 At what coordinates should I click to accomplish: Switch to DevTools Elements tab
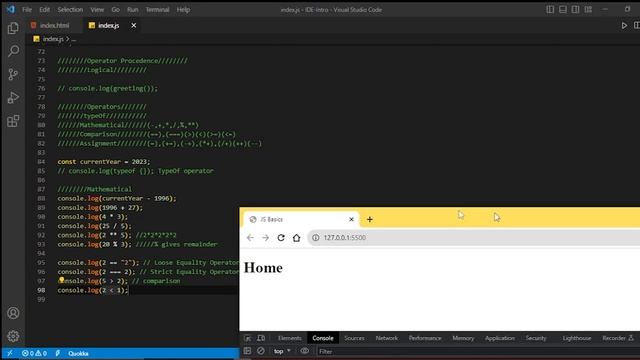coord(289,338)
